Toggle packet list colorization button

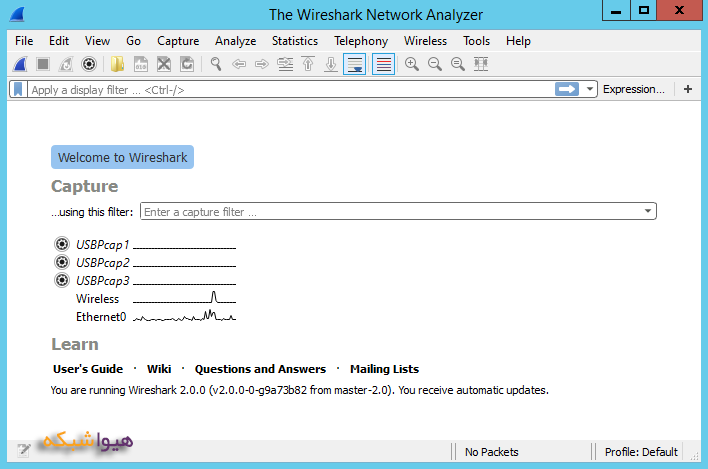382,64
